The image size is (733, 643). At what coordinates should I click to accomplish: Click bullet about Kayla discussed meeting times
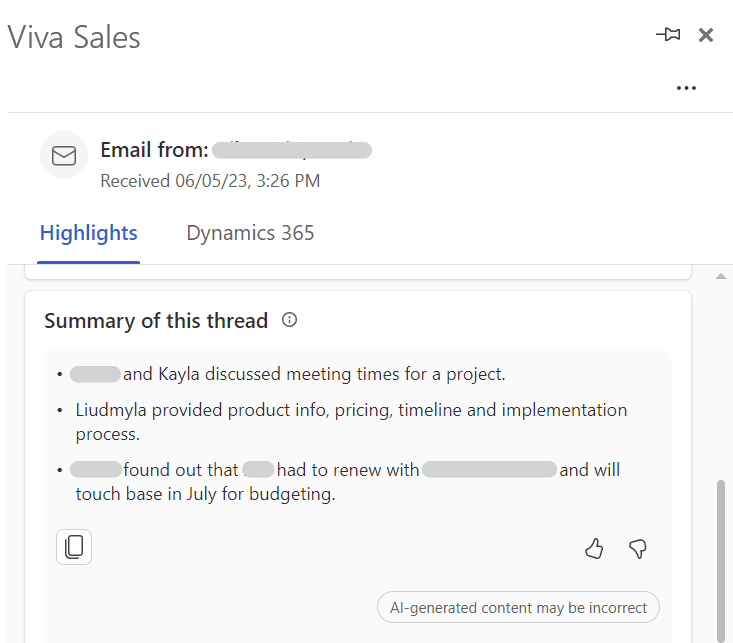[287, 374]
